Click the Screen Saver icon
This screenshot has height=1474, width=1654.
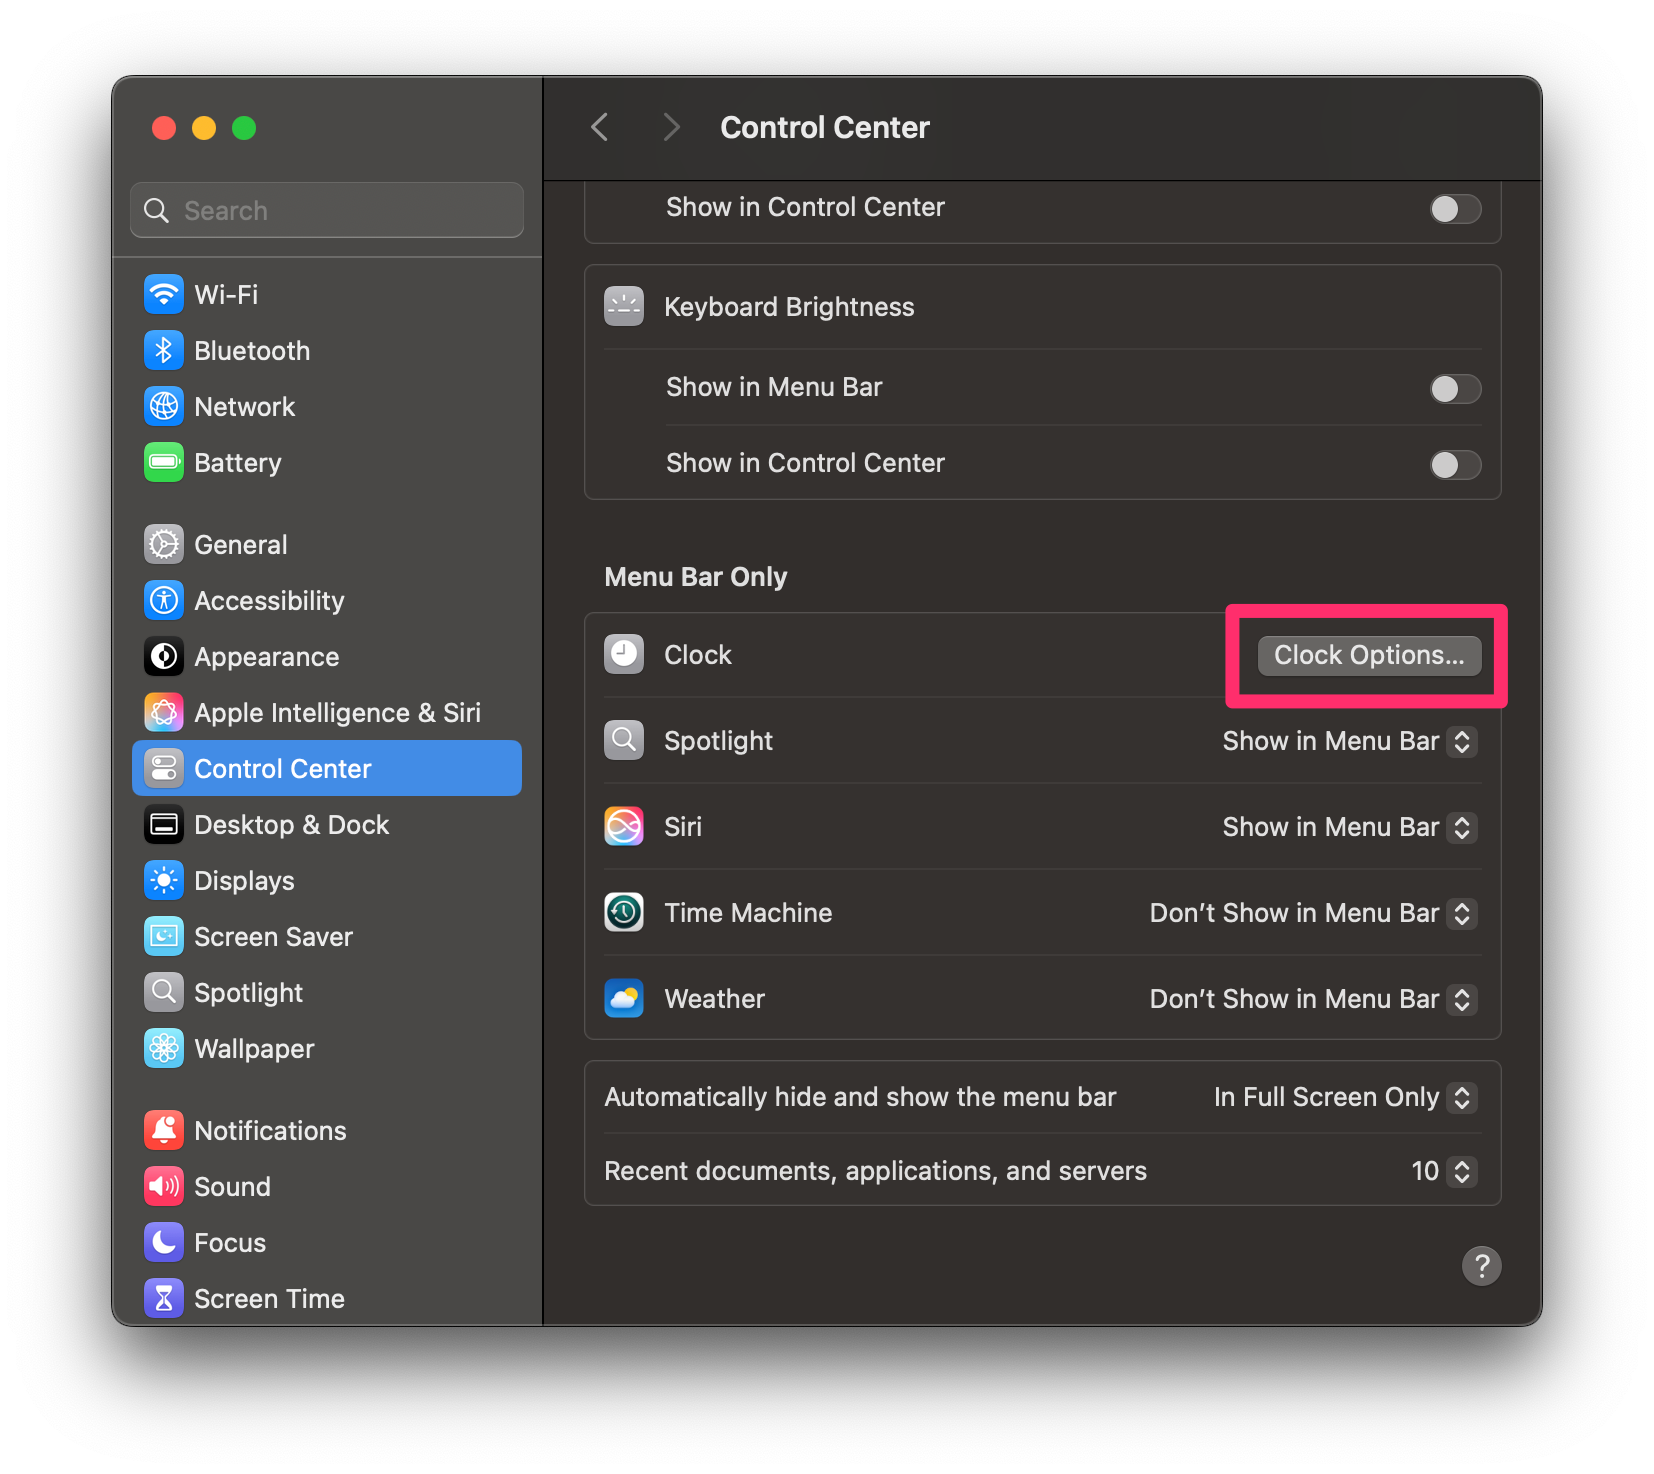(x=164, y=936)
